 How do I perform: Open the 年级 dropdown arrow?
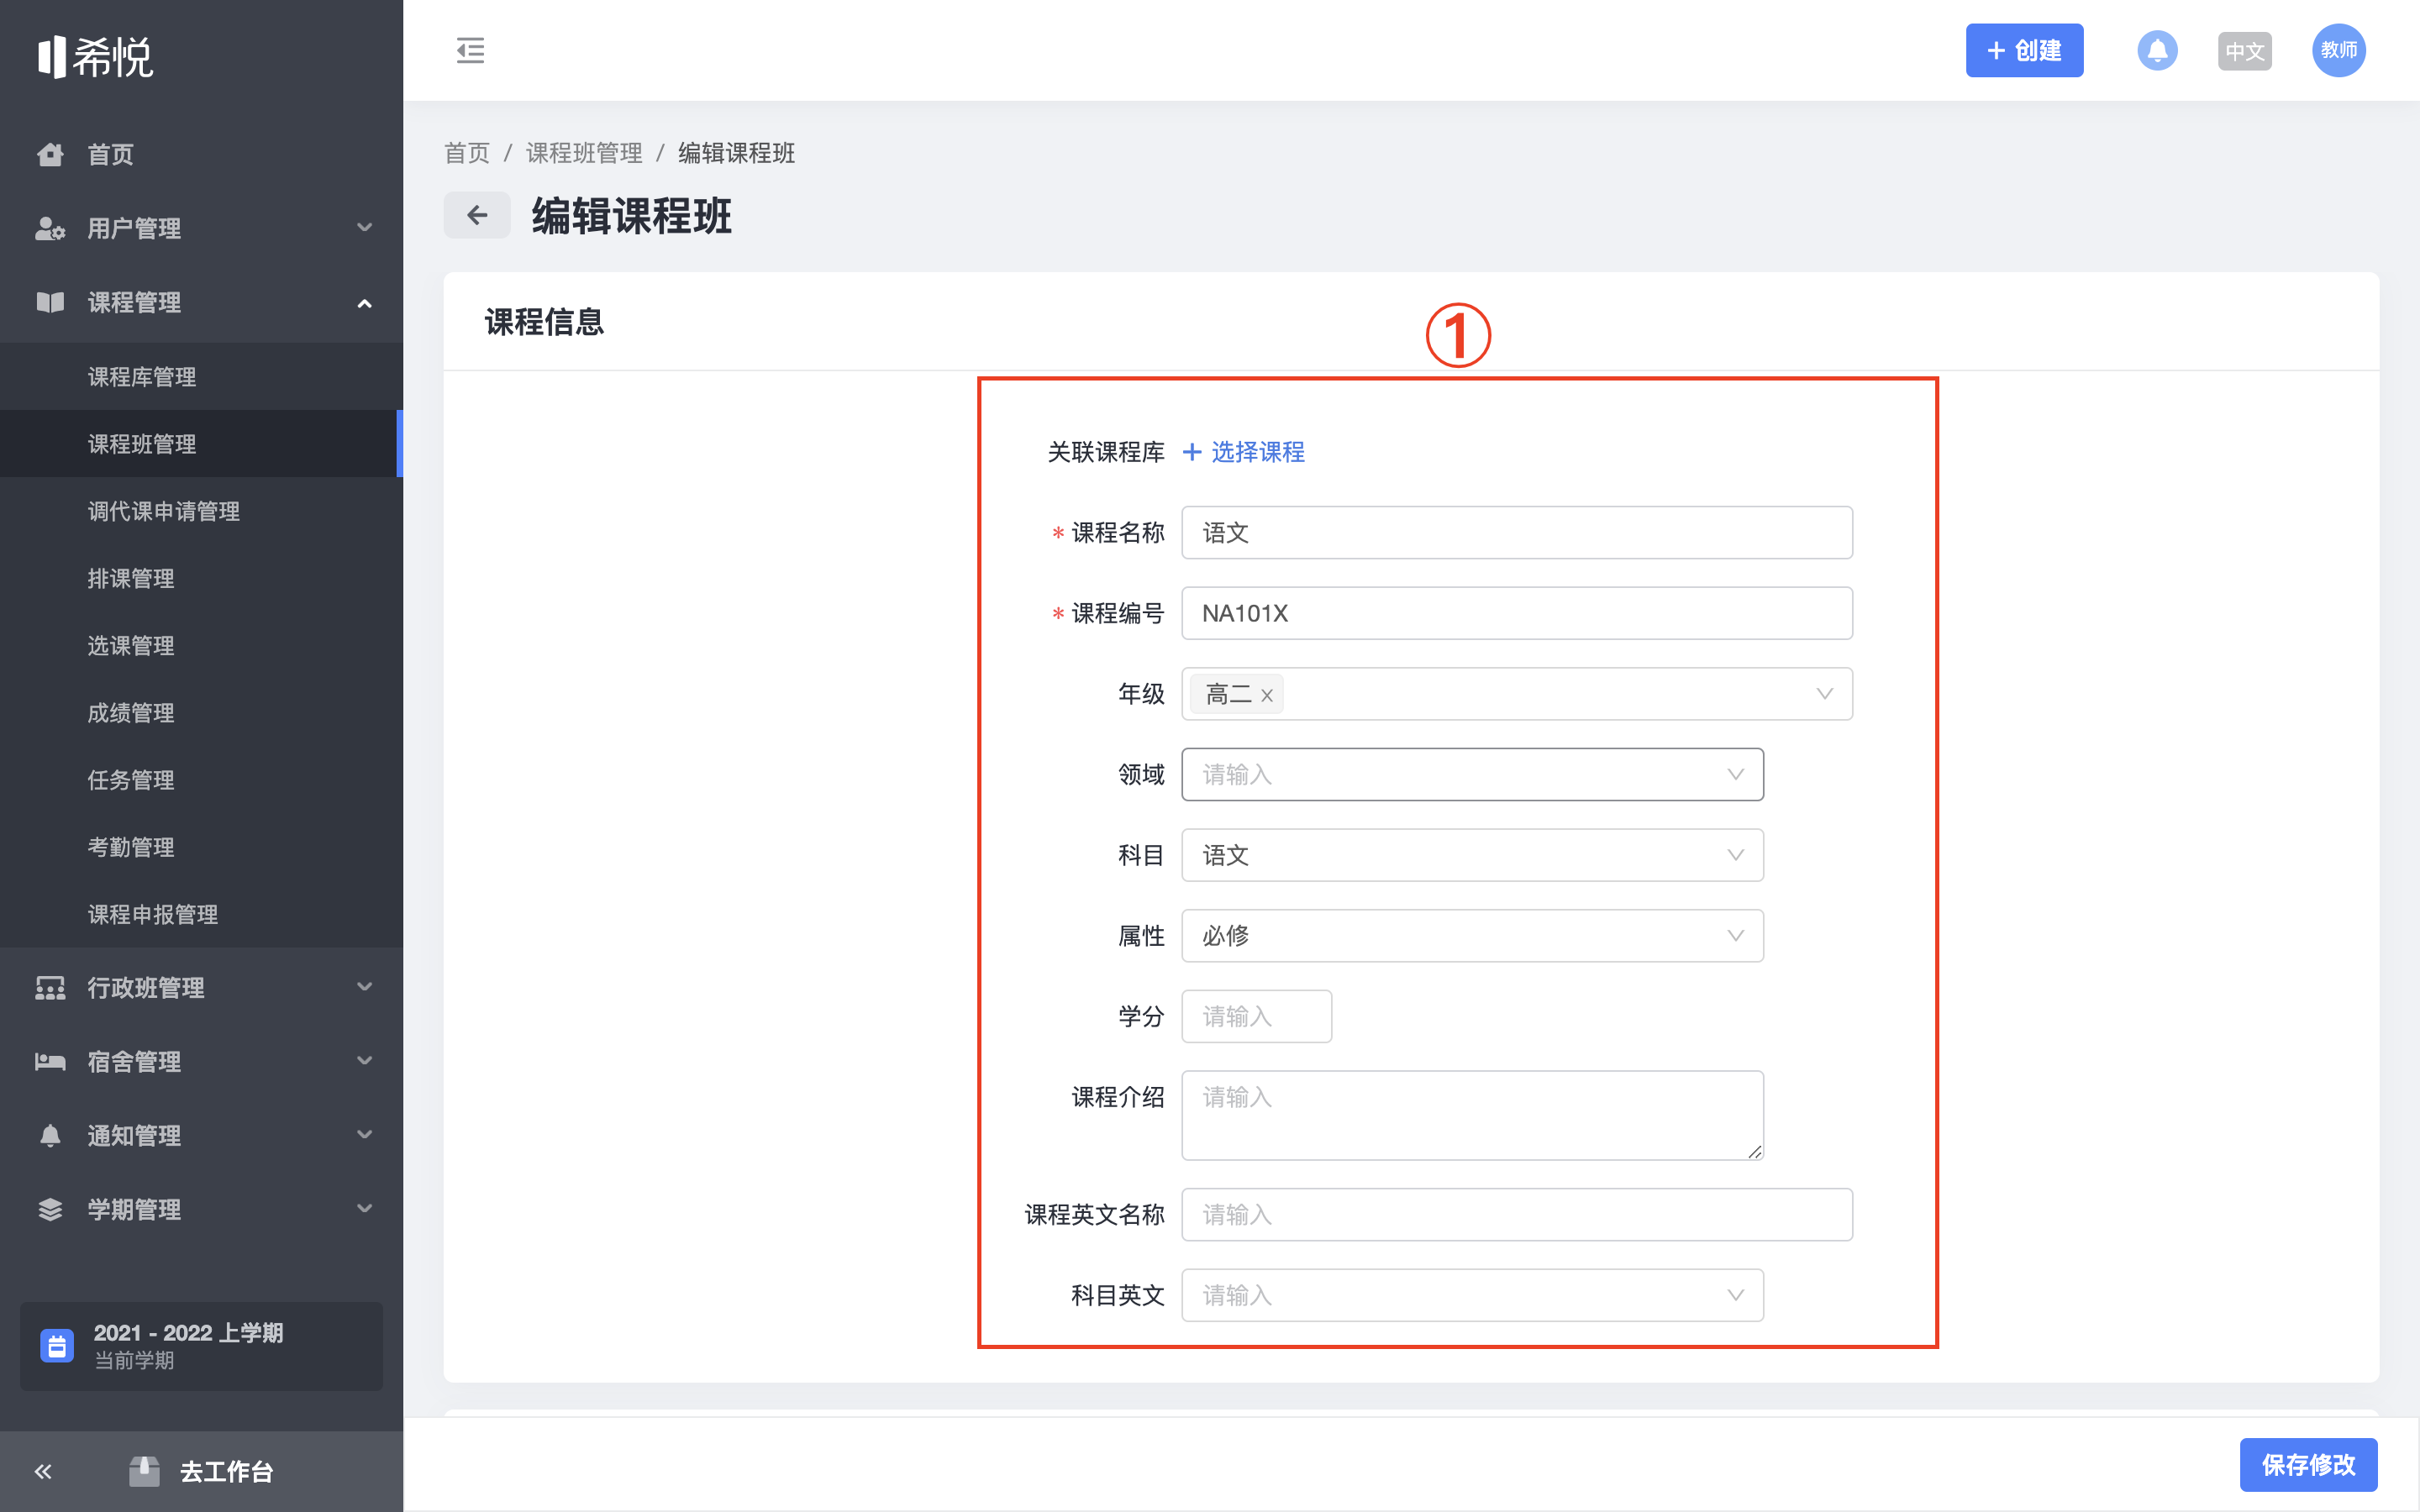click(x=1824, y=694)
